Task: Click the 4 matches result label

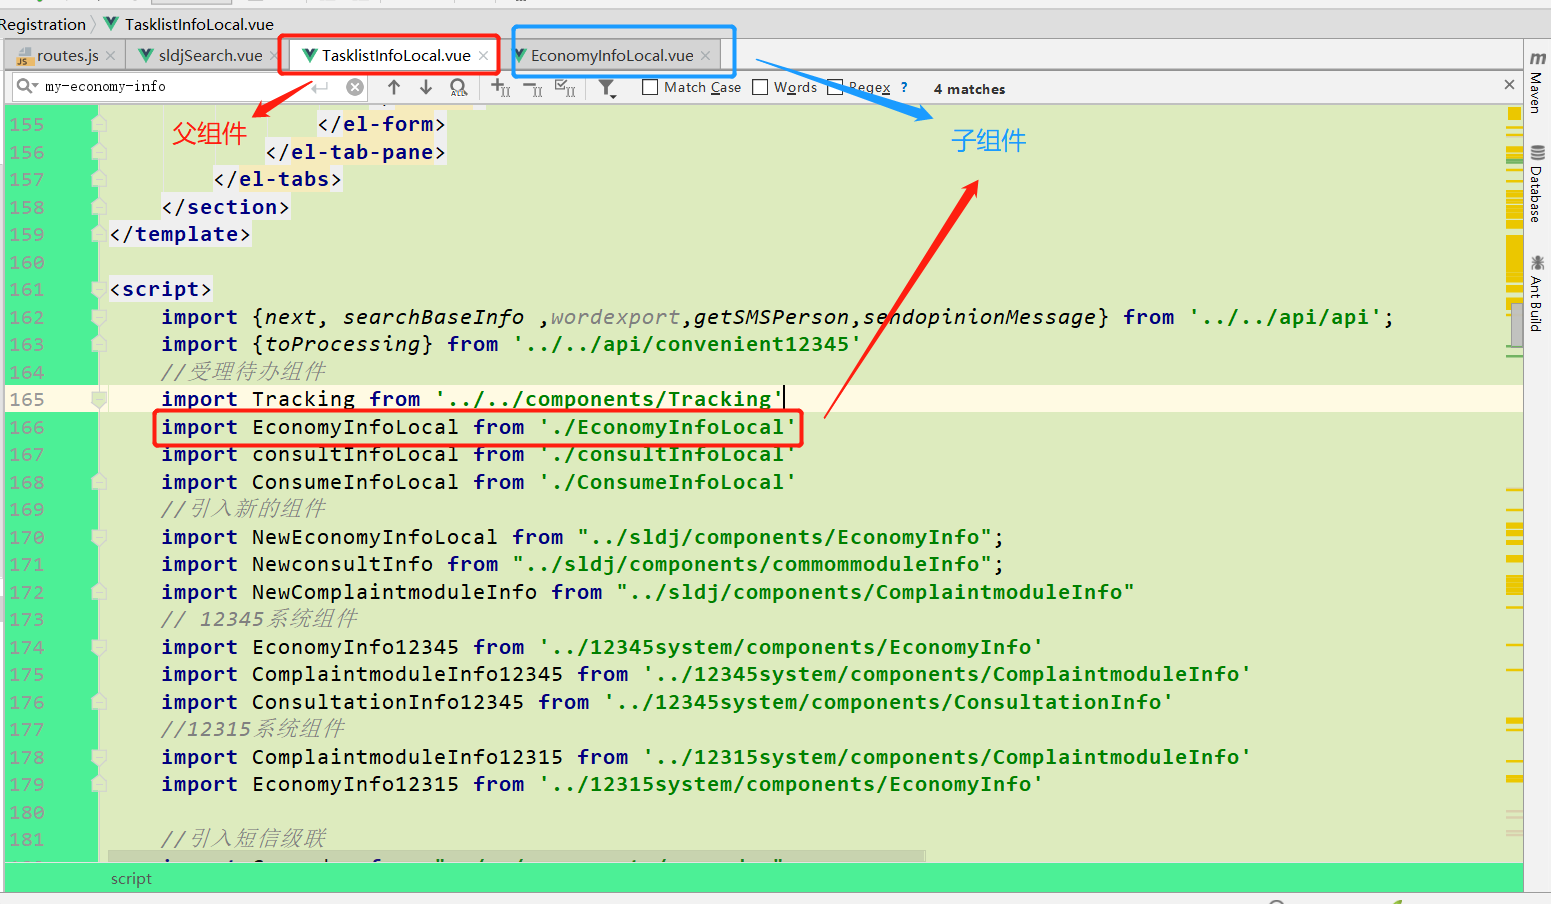Action: click(969, 89)
